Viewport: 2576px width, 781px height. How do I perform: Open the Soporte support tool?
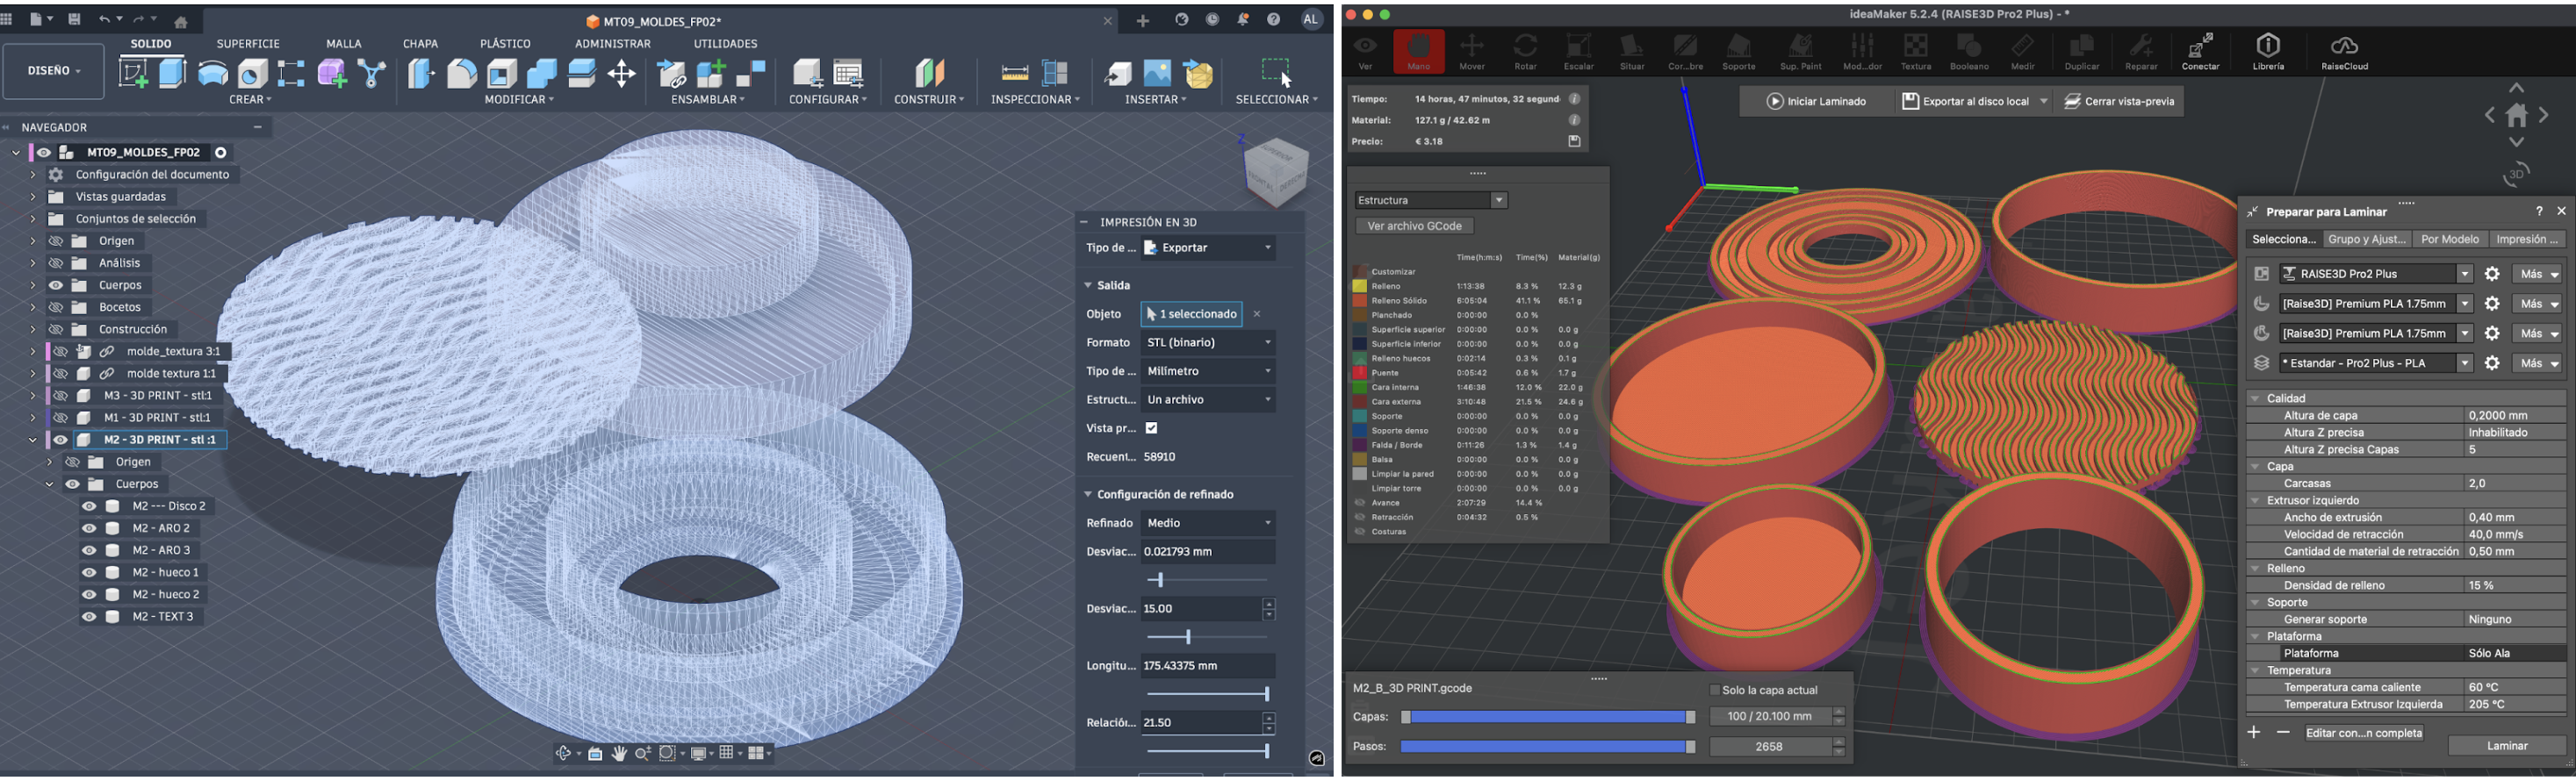tap(1738, 51)
